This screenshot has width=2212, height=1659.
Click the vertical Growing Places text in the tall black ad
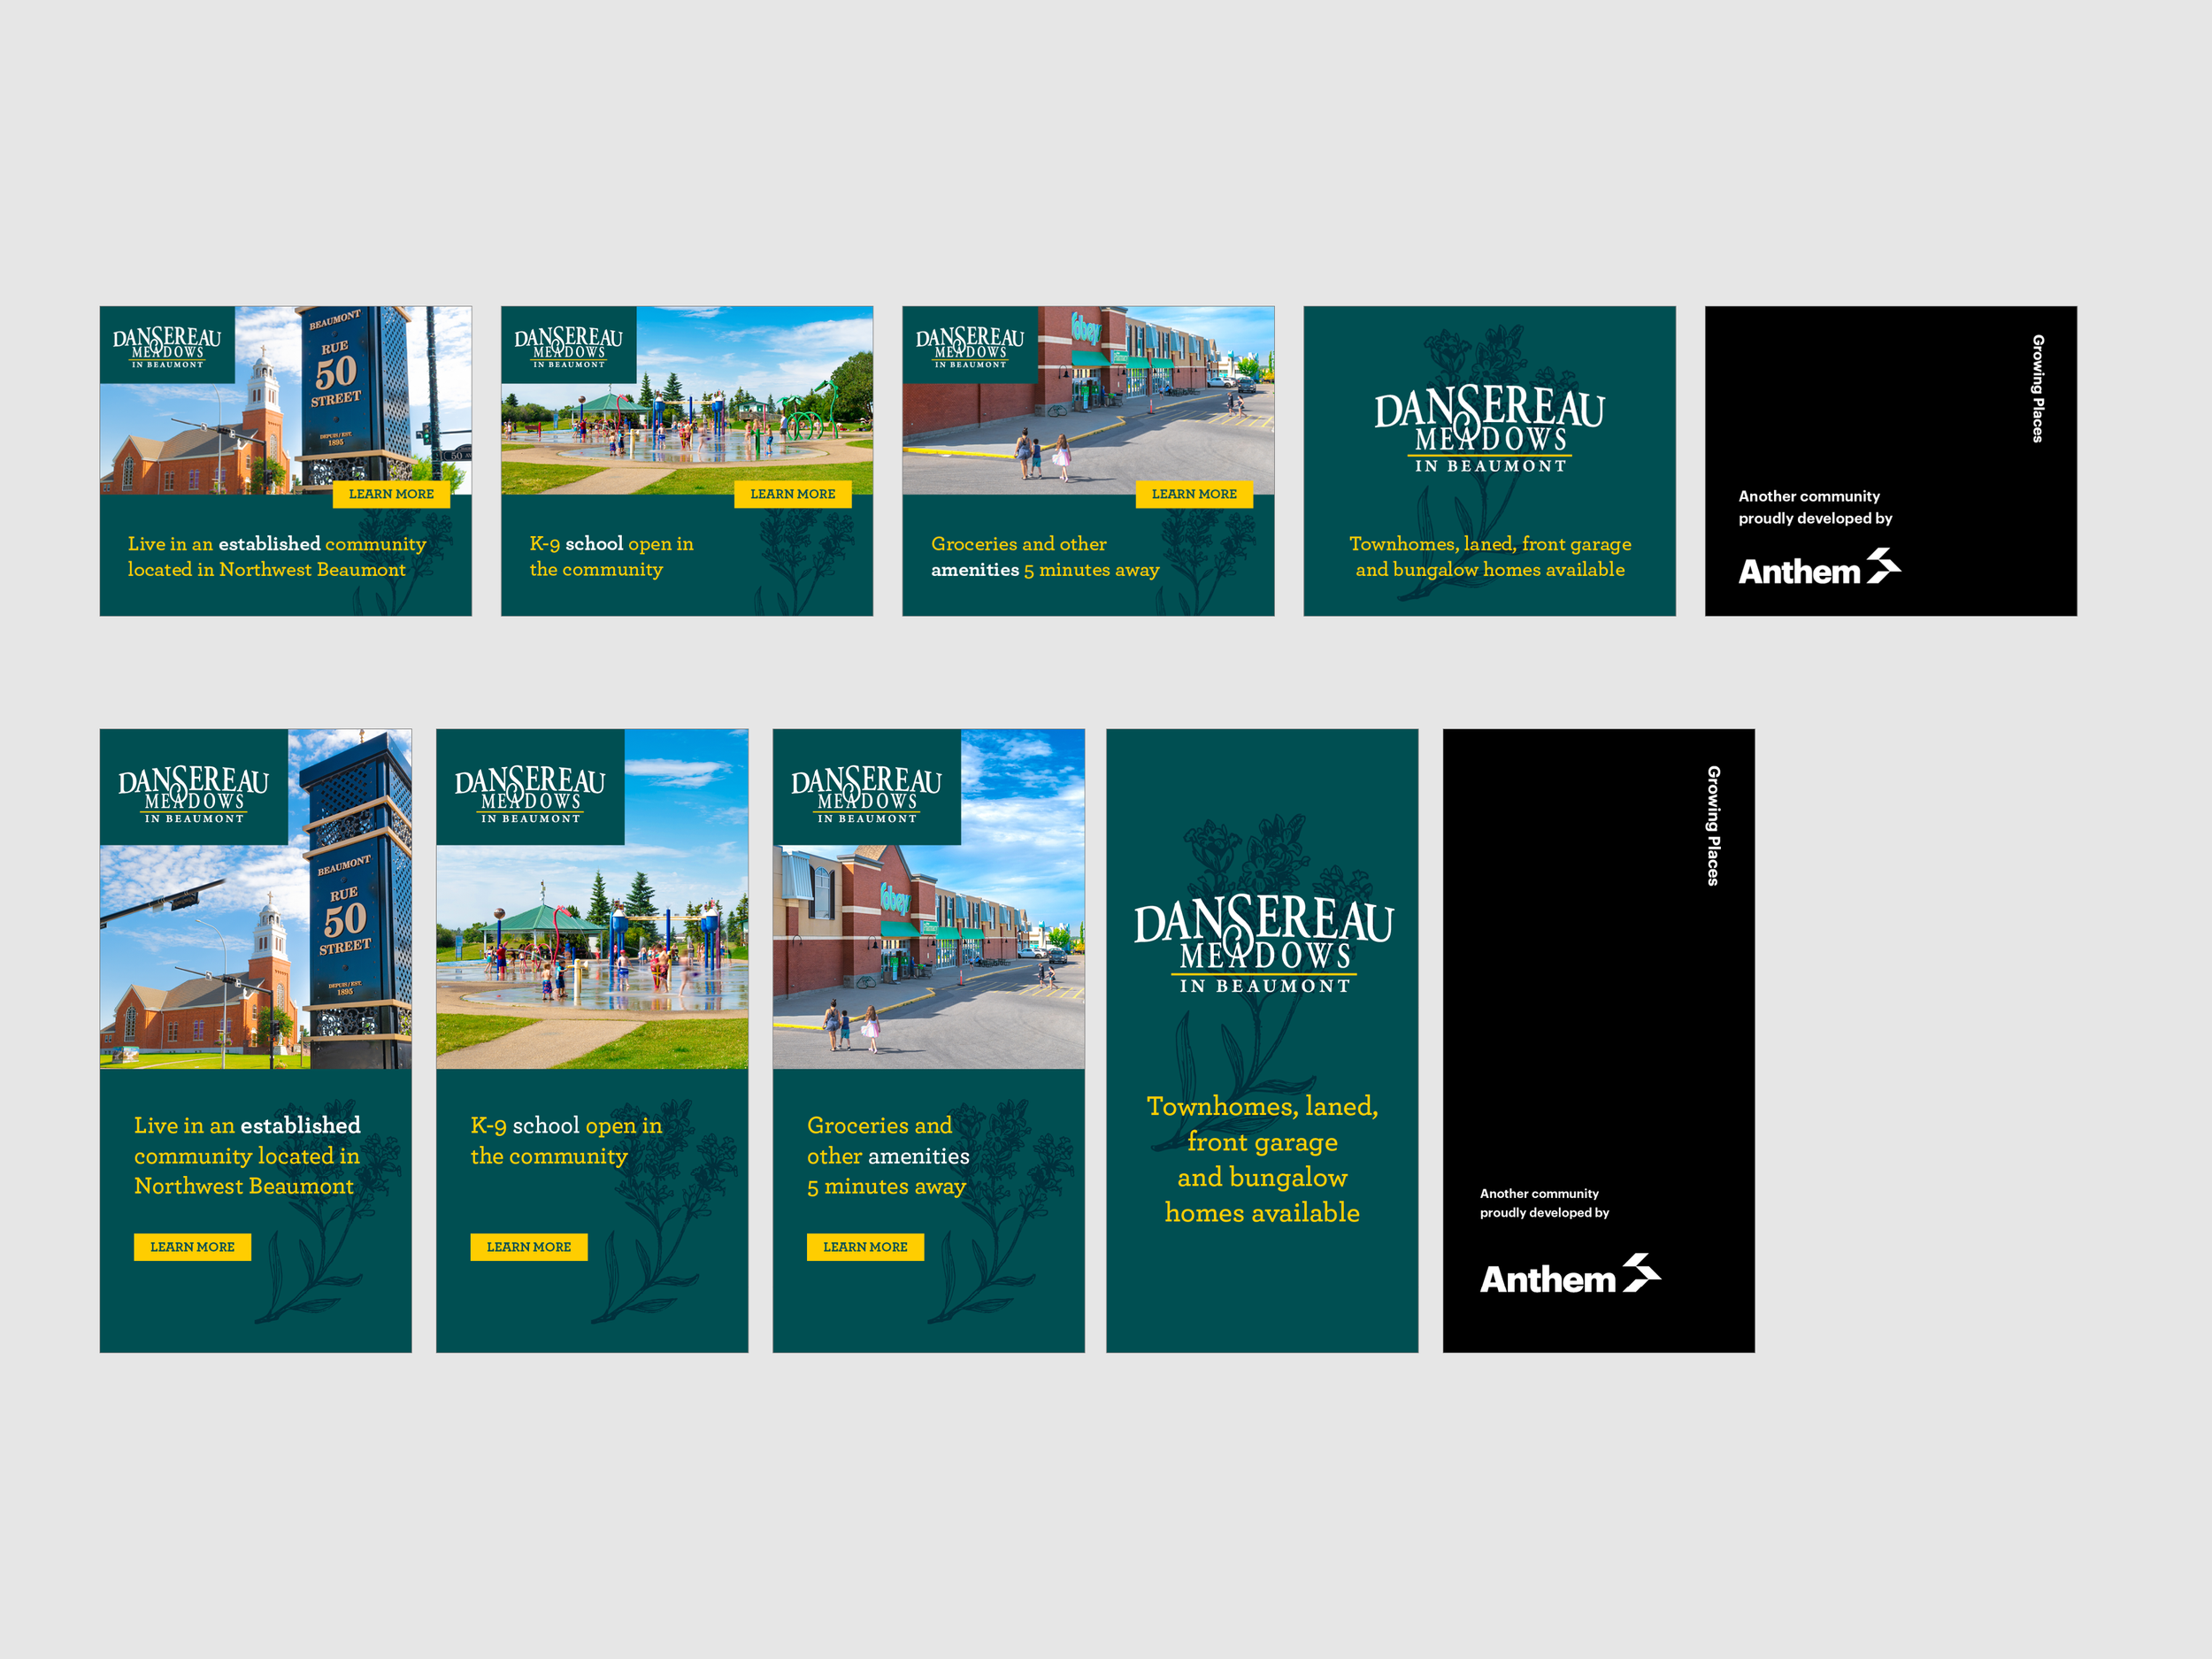1713,826
